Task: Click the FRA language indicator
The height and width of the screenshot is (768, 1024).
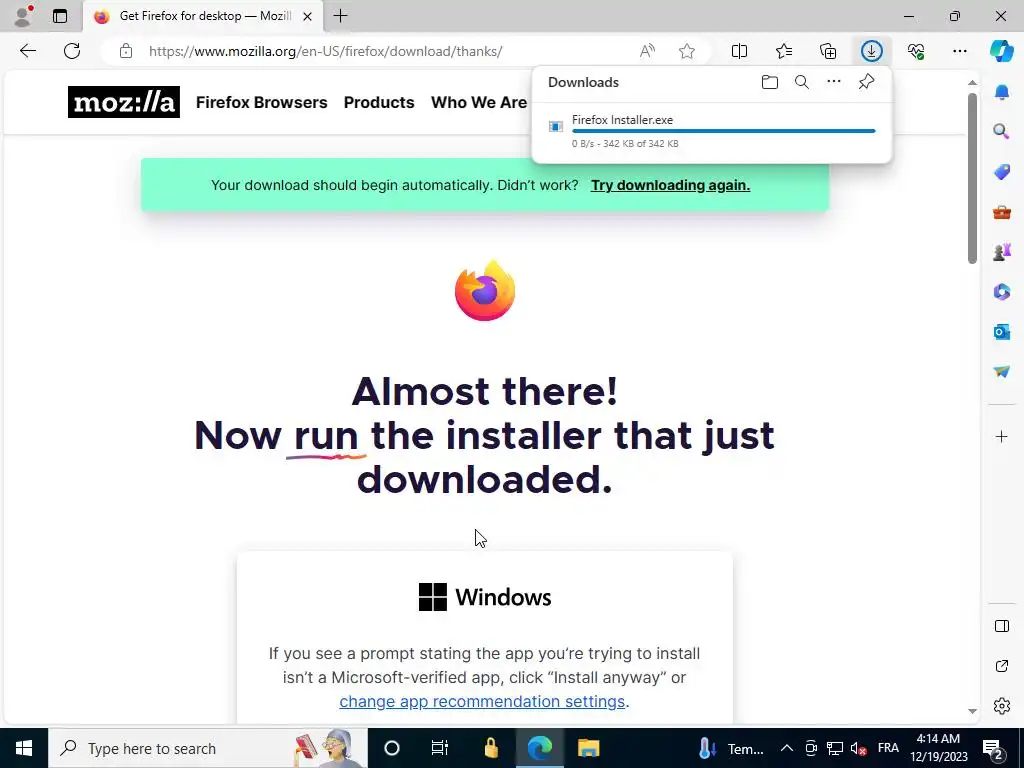Action: tap(888, 748)
